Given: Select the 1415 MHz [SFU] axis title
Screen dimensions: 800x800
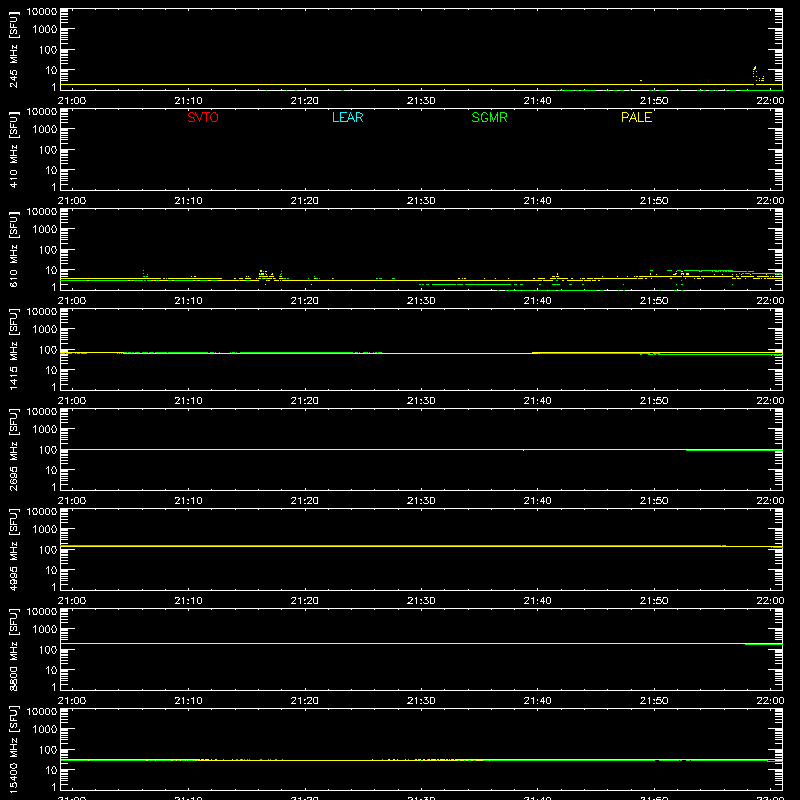Looking at the screenshot, I should point(13,349).
